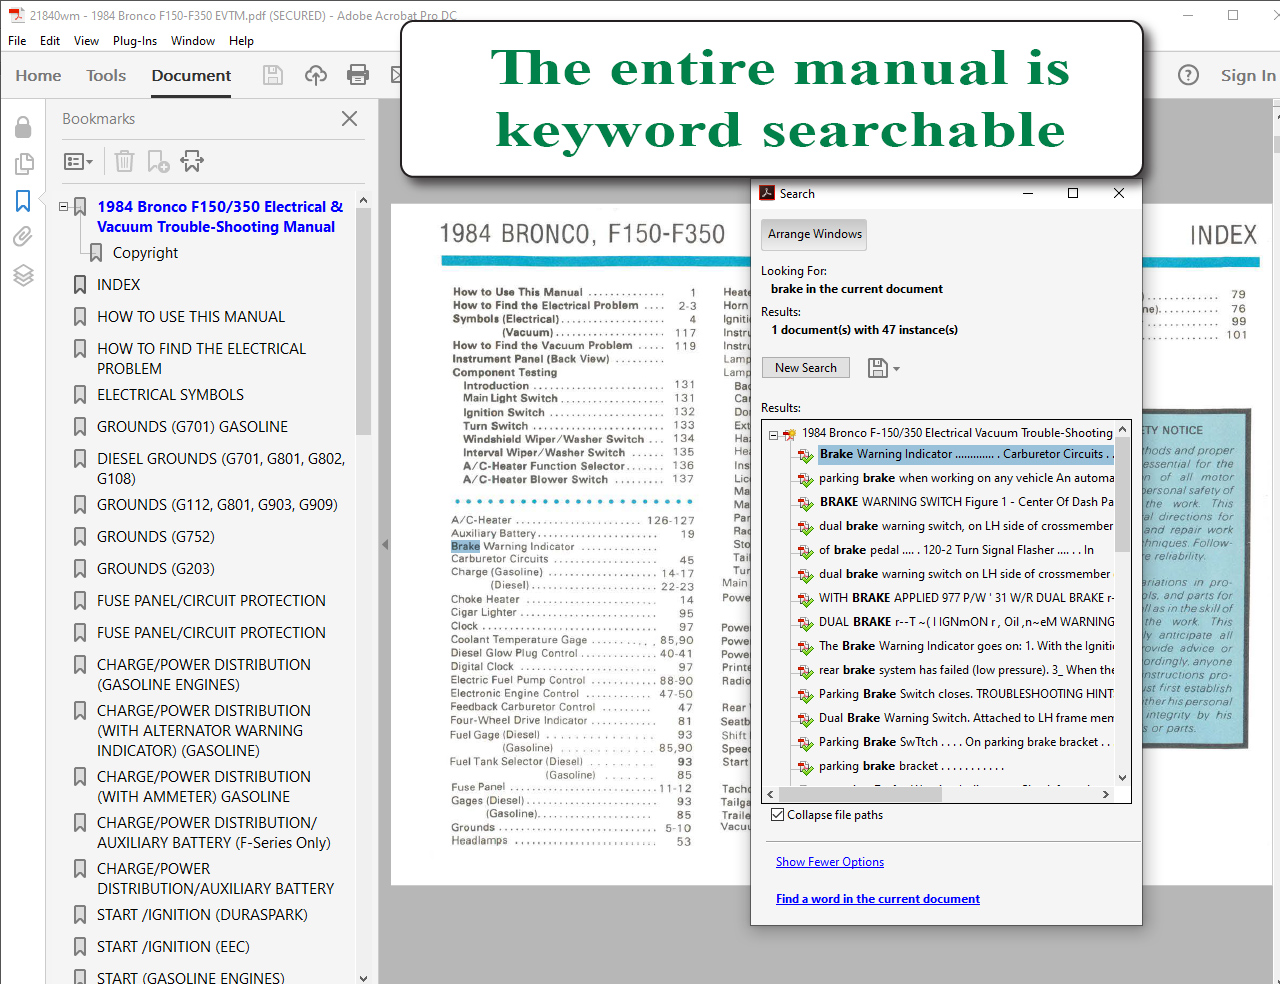Click the GROUNDS (G752) bookmark icon
Image resolution: width=1280 pixels, height=984 pixels.
80,537
